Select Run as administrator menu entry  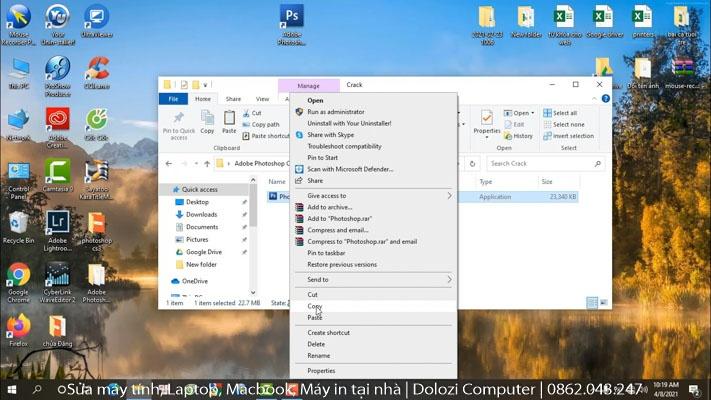(x=336, y=112)
